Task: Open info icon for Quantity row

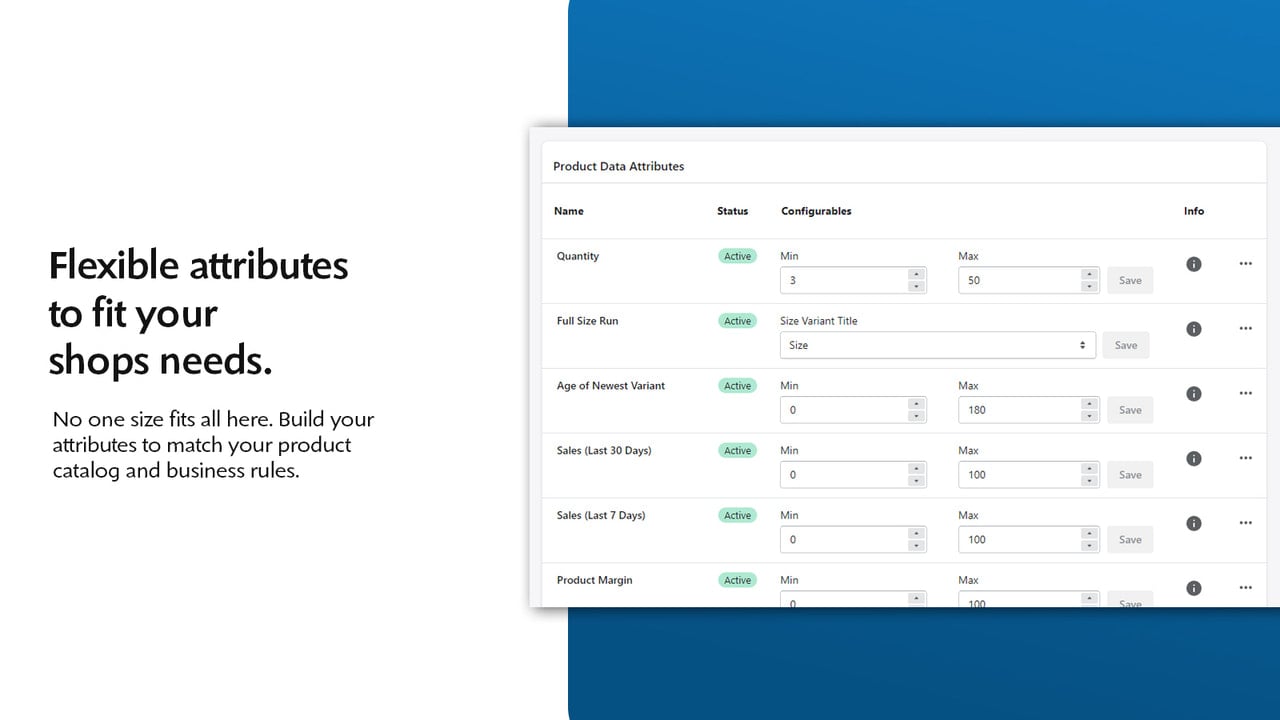Action: tap(1193, 264)
